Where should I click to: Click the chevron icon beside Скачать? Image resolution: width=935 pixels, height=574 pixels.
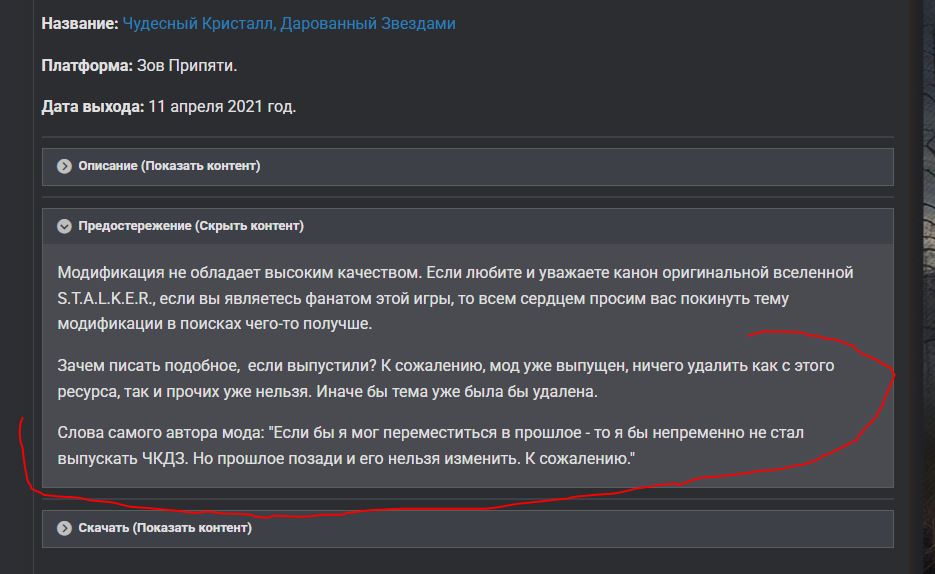click(x=64, y=528)
